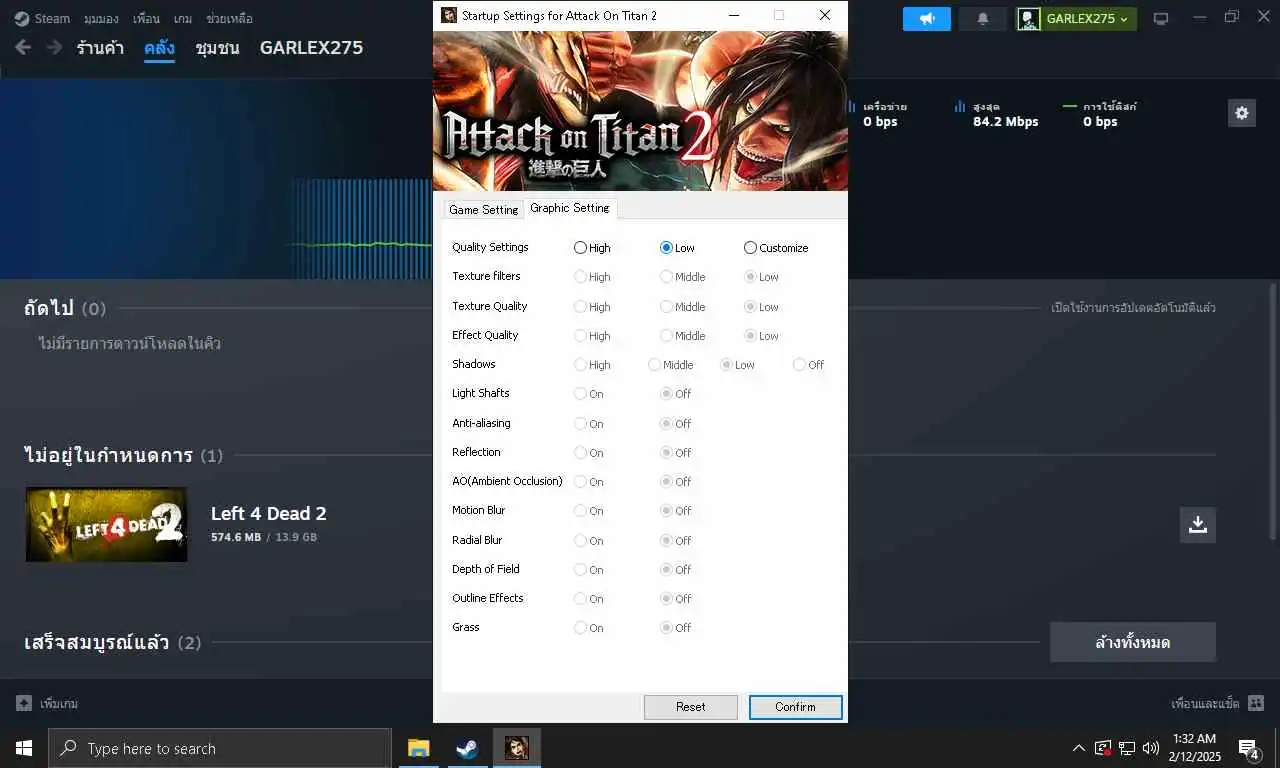Viewport: 1280px width, 768px height.
Task: Open network icon in system tray
Action: tap(1127, 748)
